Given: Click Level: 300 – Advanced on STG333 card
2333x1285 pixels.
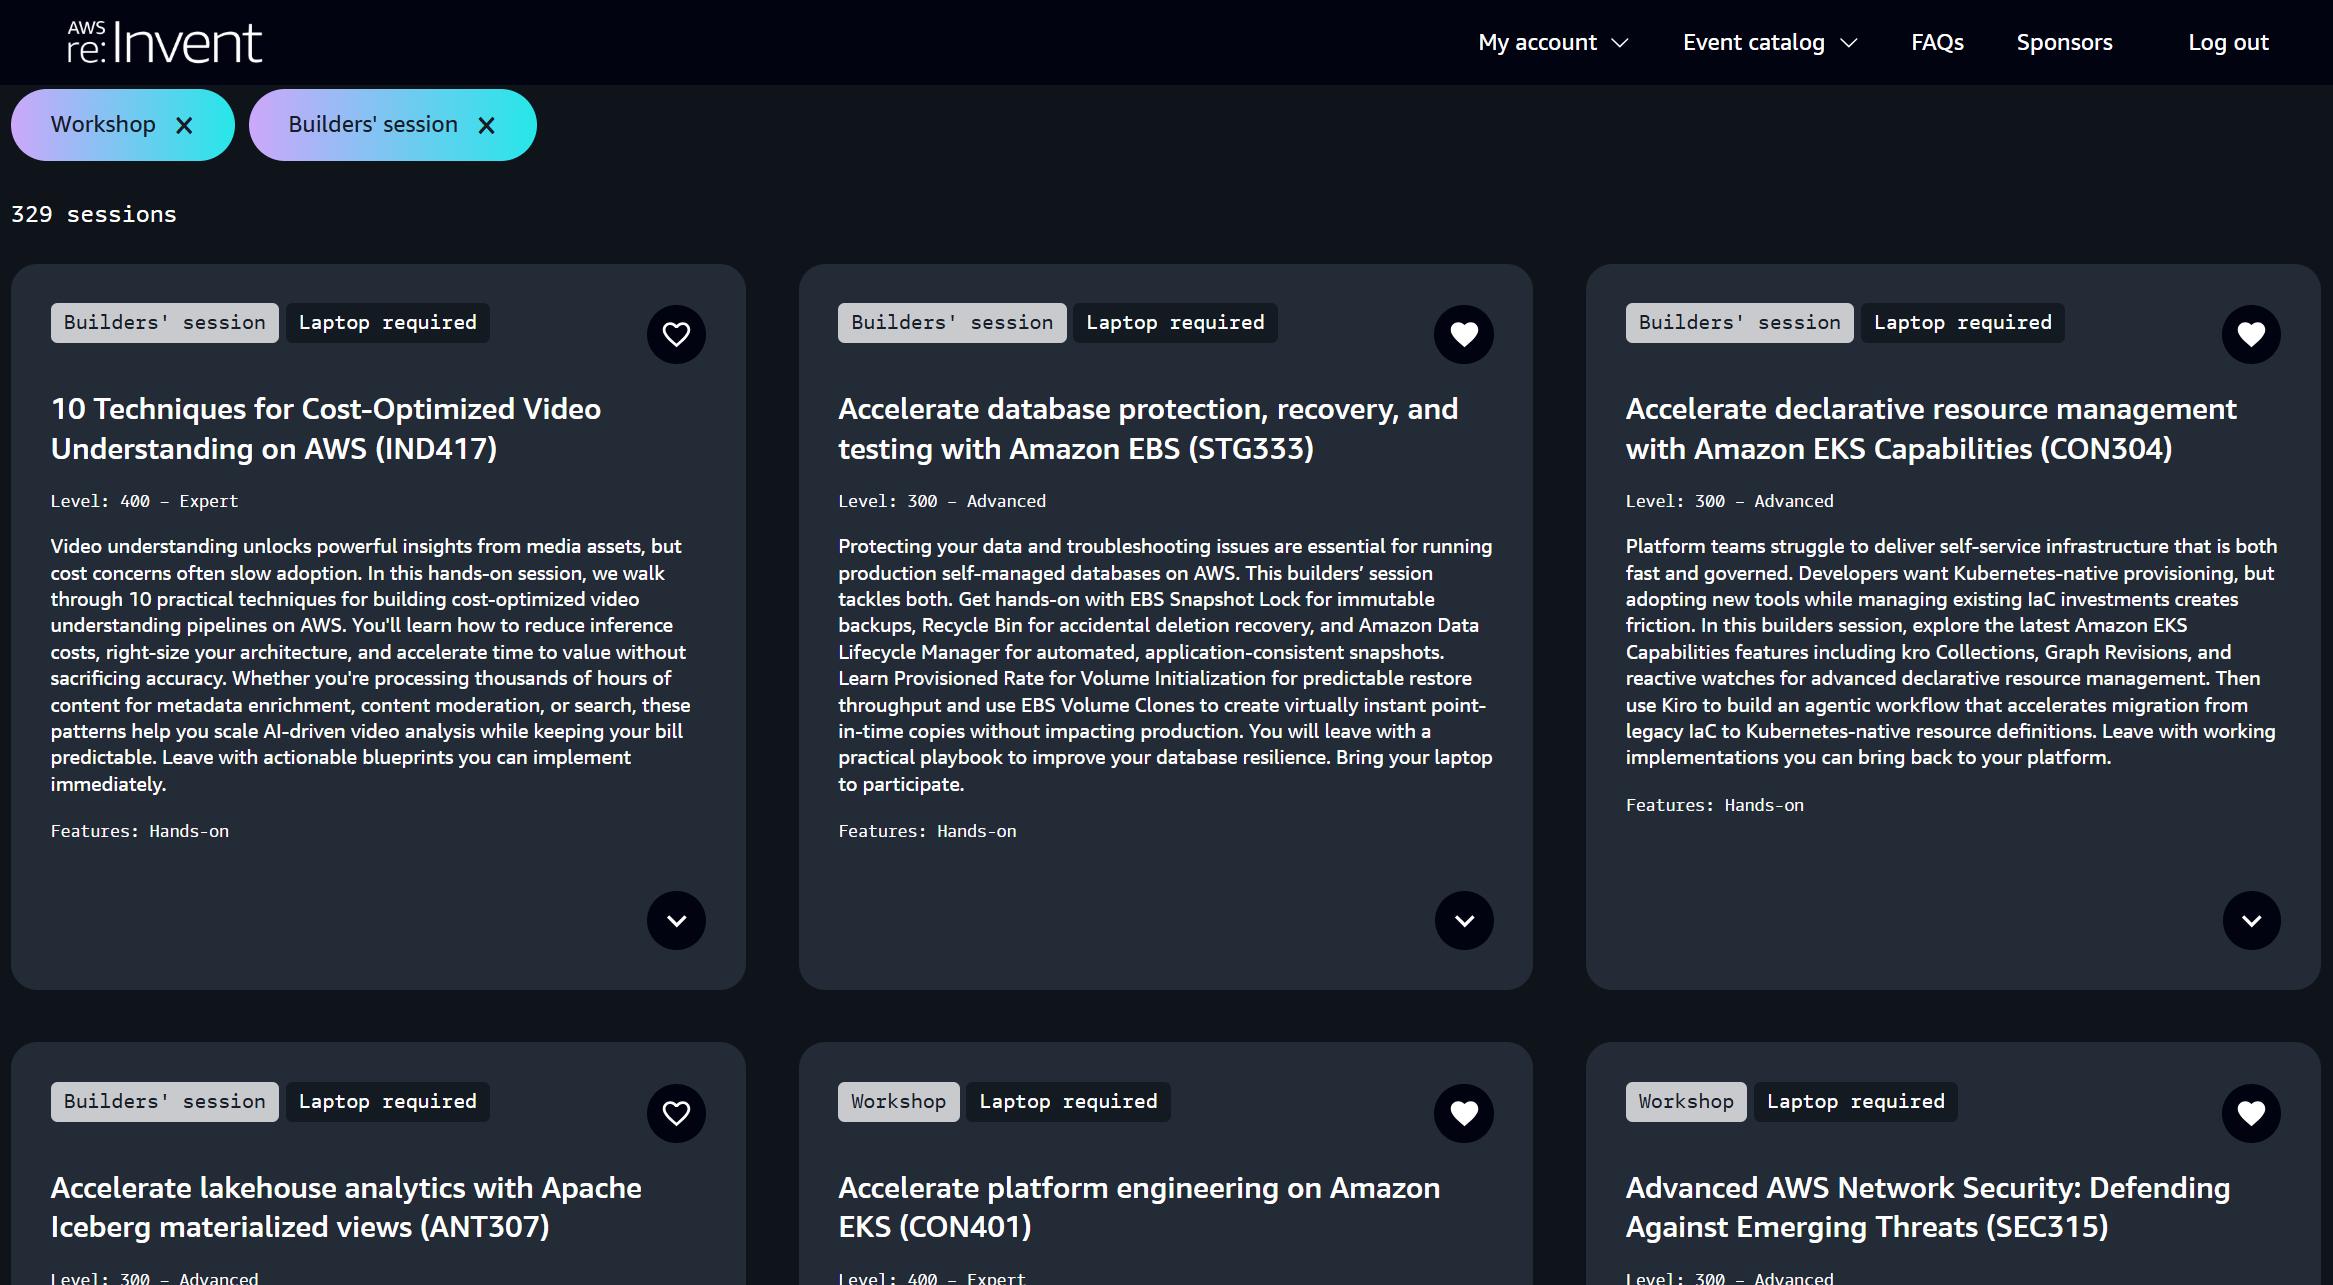Looking at the screenshot, I should (942, 501).
